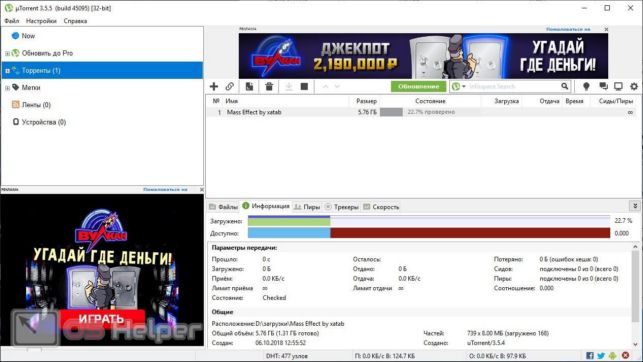The image size is (643, 362).
Task: Open the search provider dropdown arrow
Action: pos(464,87)
